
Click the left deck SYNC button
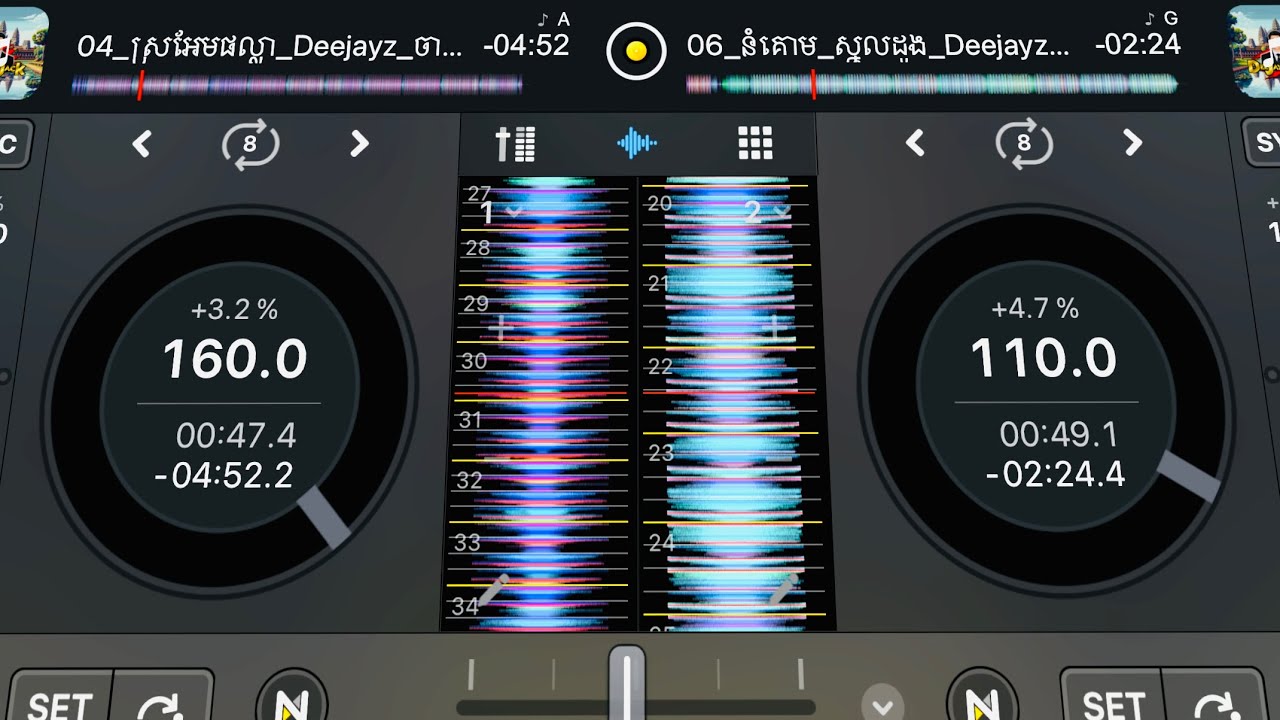click(13, 143)
